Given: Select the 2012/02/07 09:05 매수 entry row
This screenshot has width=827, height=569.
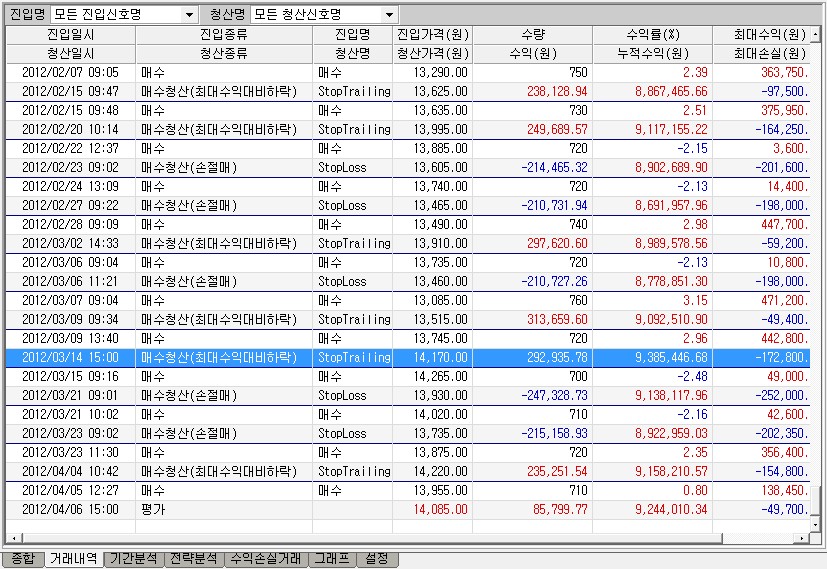Looking at the screenshot, I should [400, 73].
